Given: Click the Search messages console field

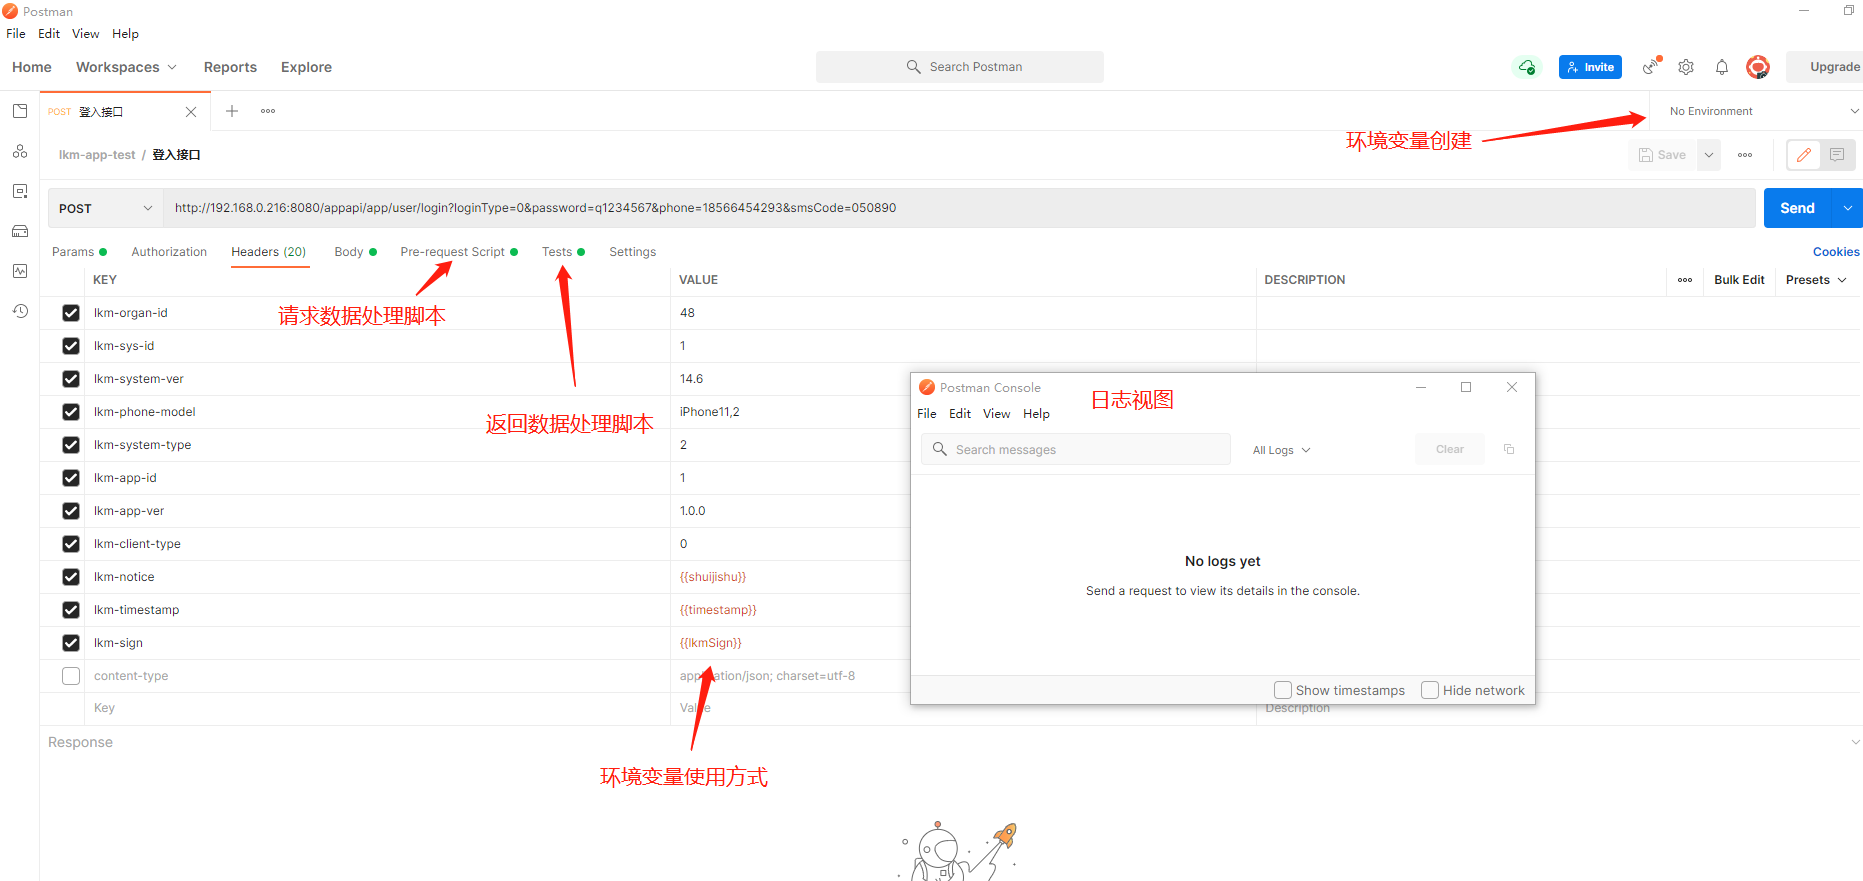Looking at the screenshot, I should 1076,449.
